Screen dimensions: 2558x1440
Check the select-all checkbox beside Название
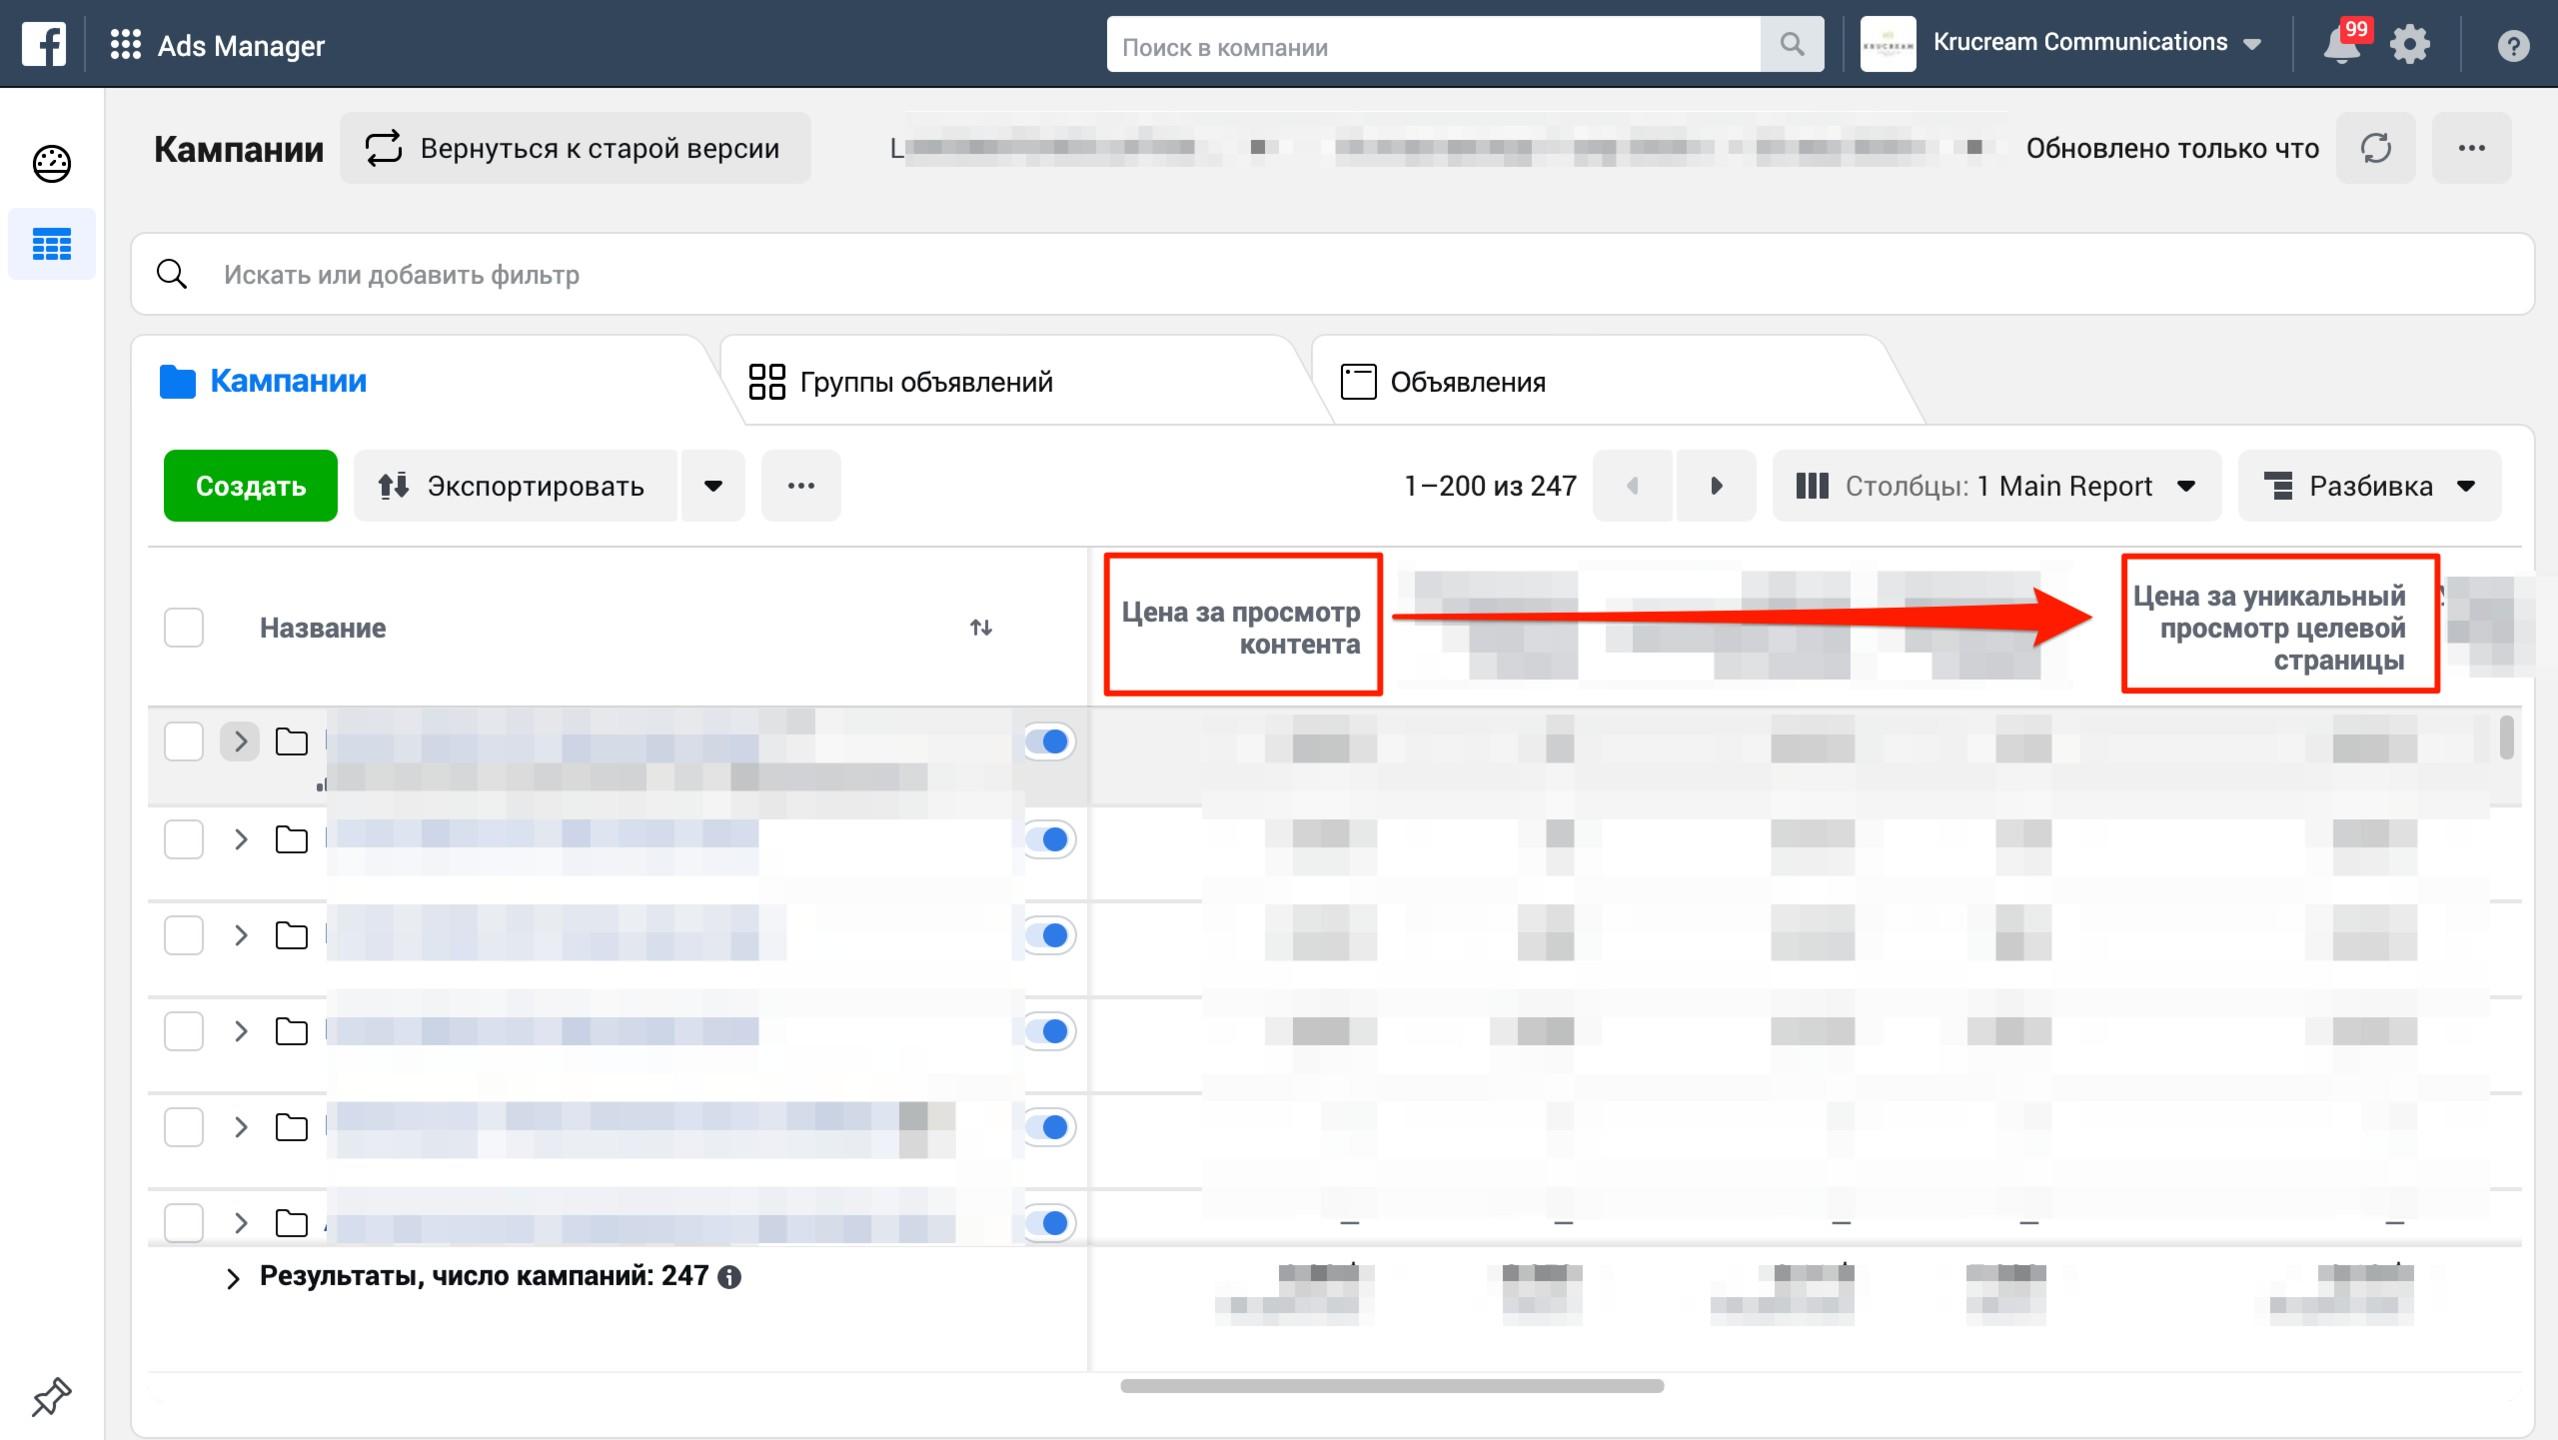[184, 628]
